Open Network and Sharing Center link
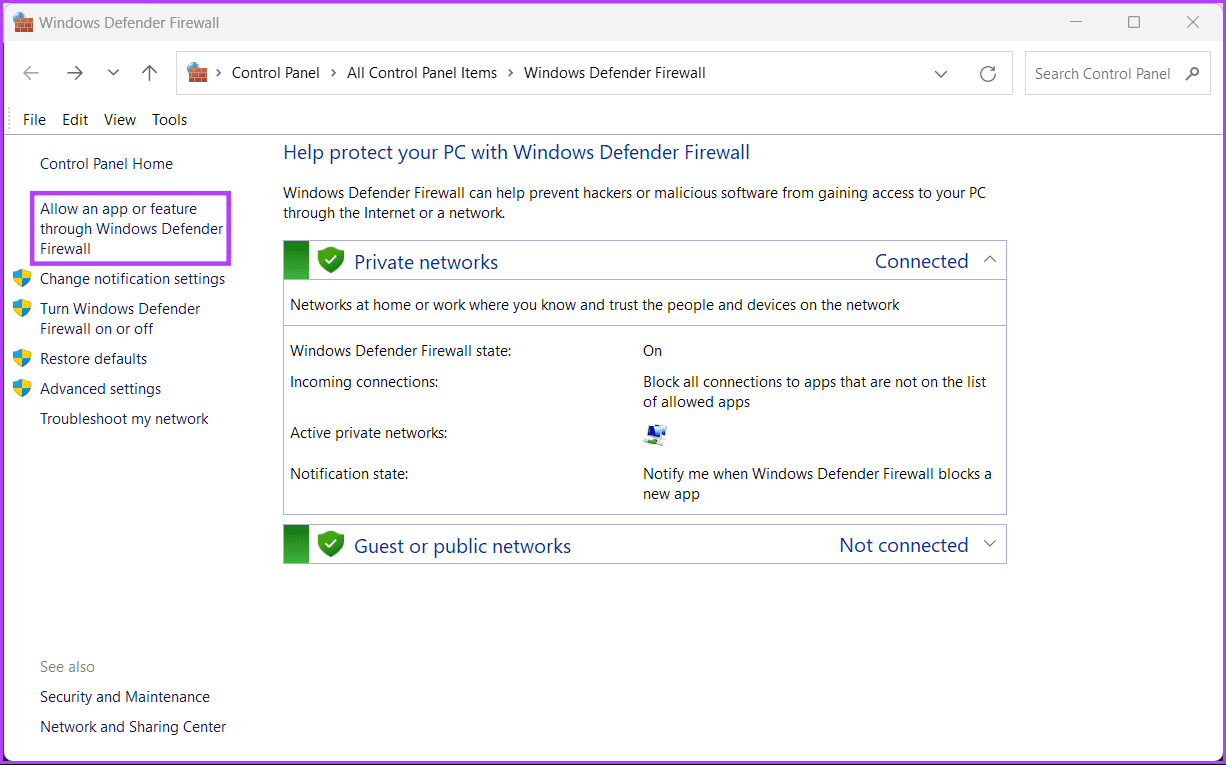 [x=133, y=727]
